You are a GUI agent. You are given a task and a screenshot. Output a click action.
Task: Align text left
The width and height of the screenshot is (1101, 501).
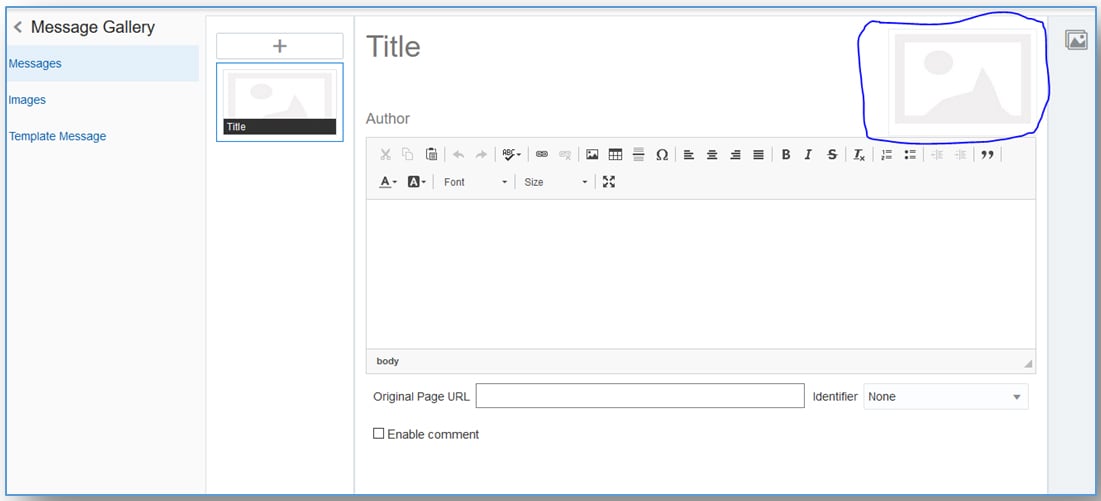[689, 154]
